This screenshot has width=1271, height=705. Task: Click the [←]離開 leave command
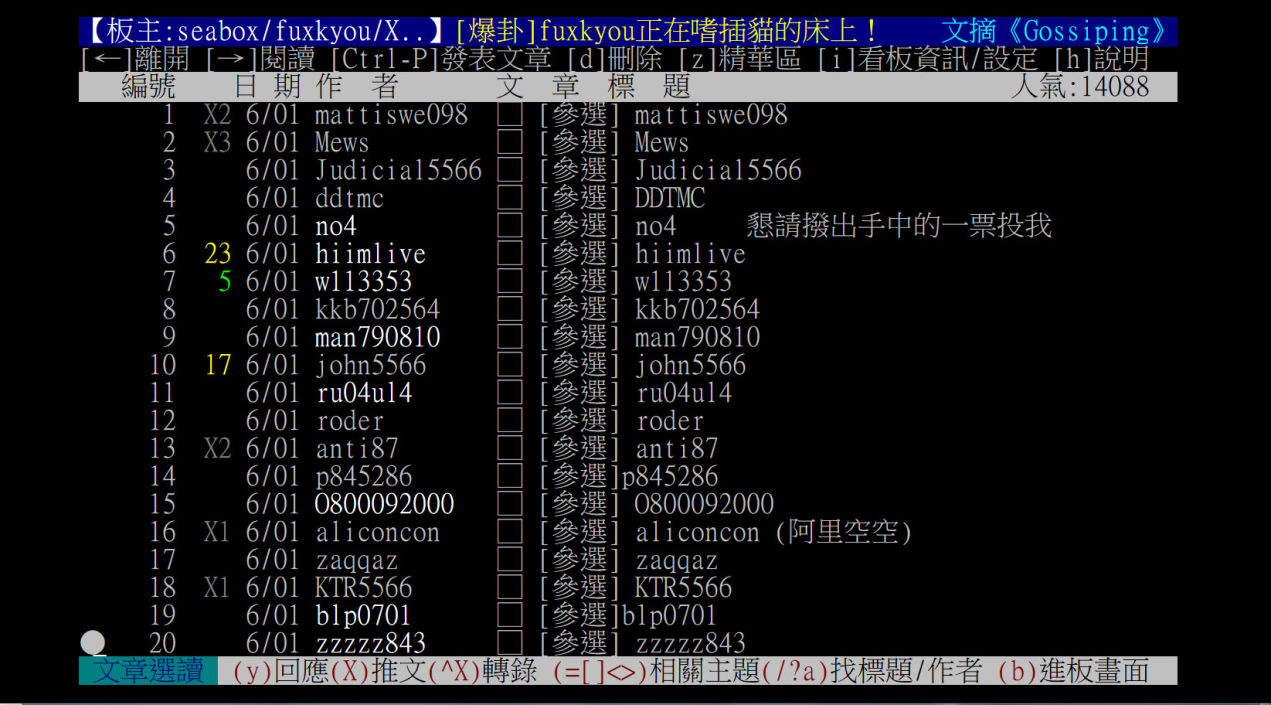coord(135,59)
